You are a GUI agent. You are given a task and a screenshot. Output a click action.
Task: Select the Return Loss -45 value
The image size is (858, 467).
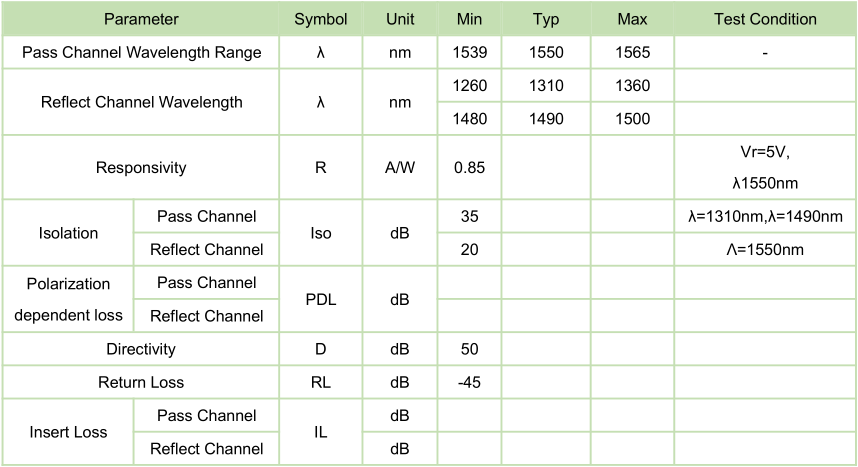469,382
